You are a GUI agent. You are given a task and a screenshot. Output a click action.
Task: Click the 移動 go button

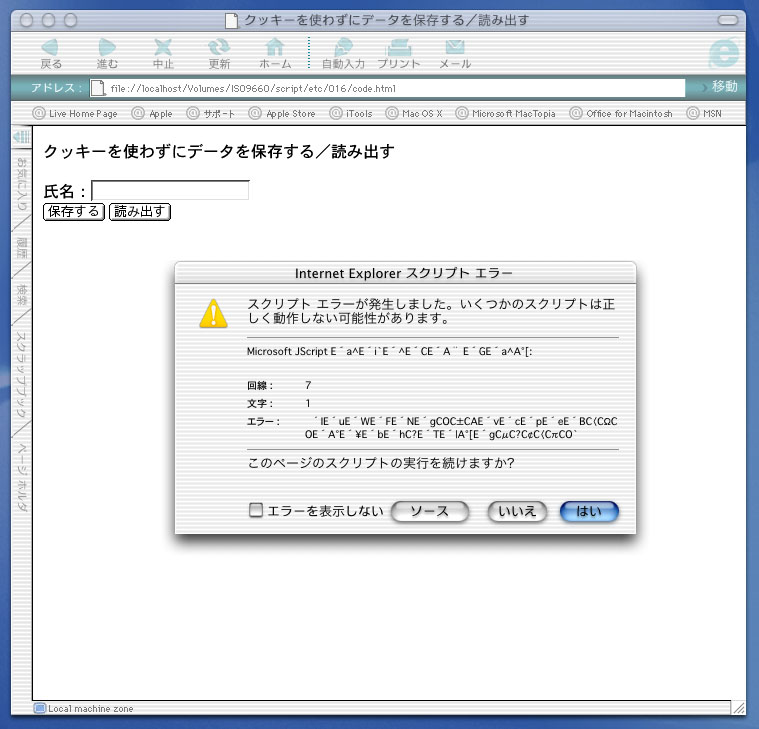tap(720, 87)
